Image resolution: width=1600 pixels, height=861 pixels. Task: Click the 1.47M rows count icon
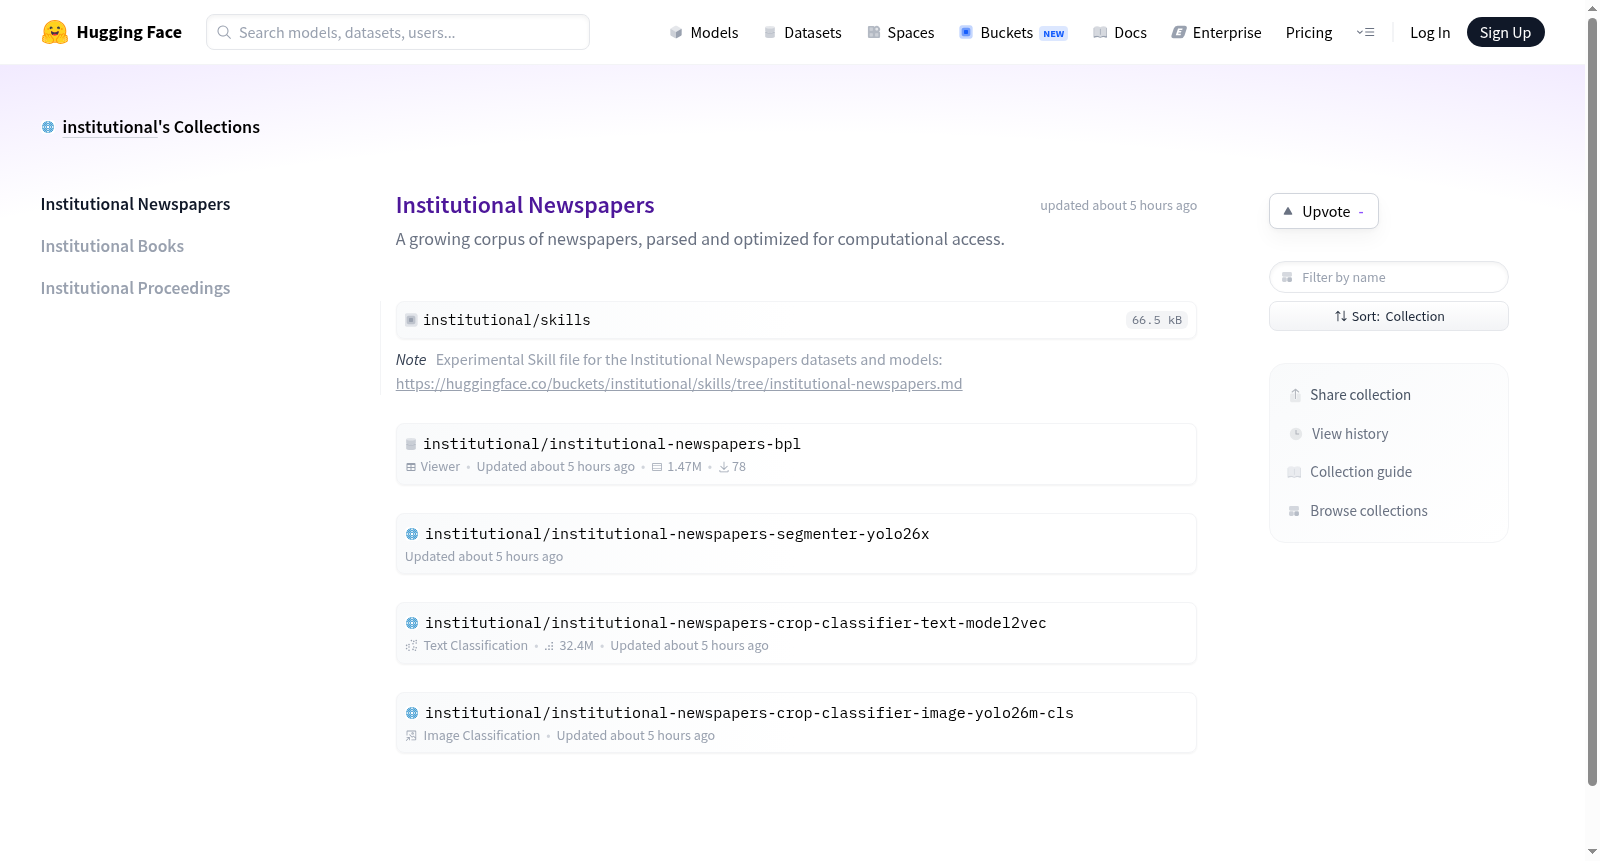click(657, 467)
